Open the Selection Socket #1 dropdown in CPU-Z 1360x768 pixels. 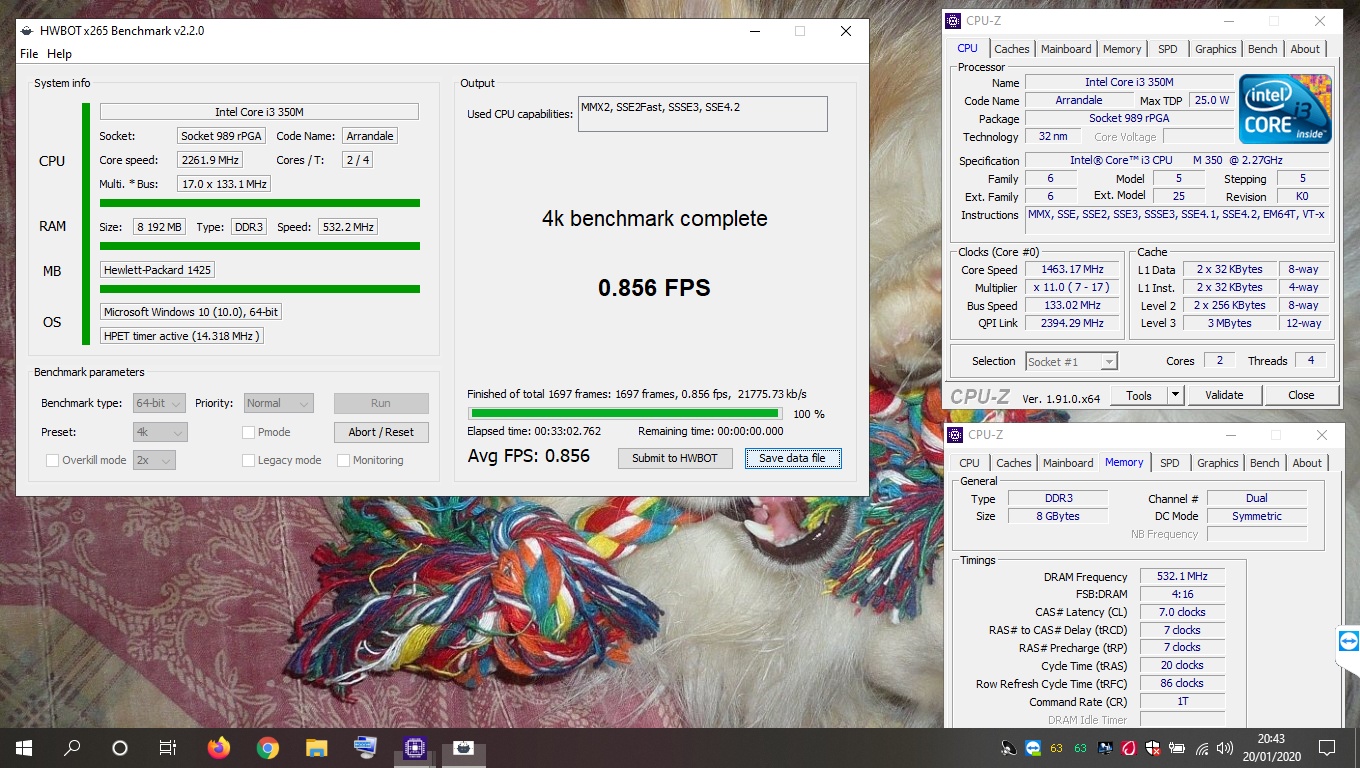click(1071, 361)
